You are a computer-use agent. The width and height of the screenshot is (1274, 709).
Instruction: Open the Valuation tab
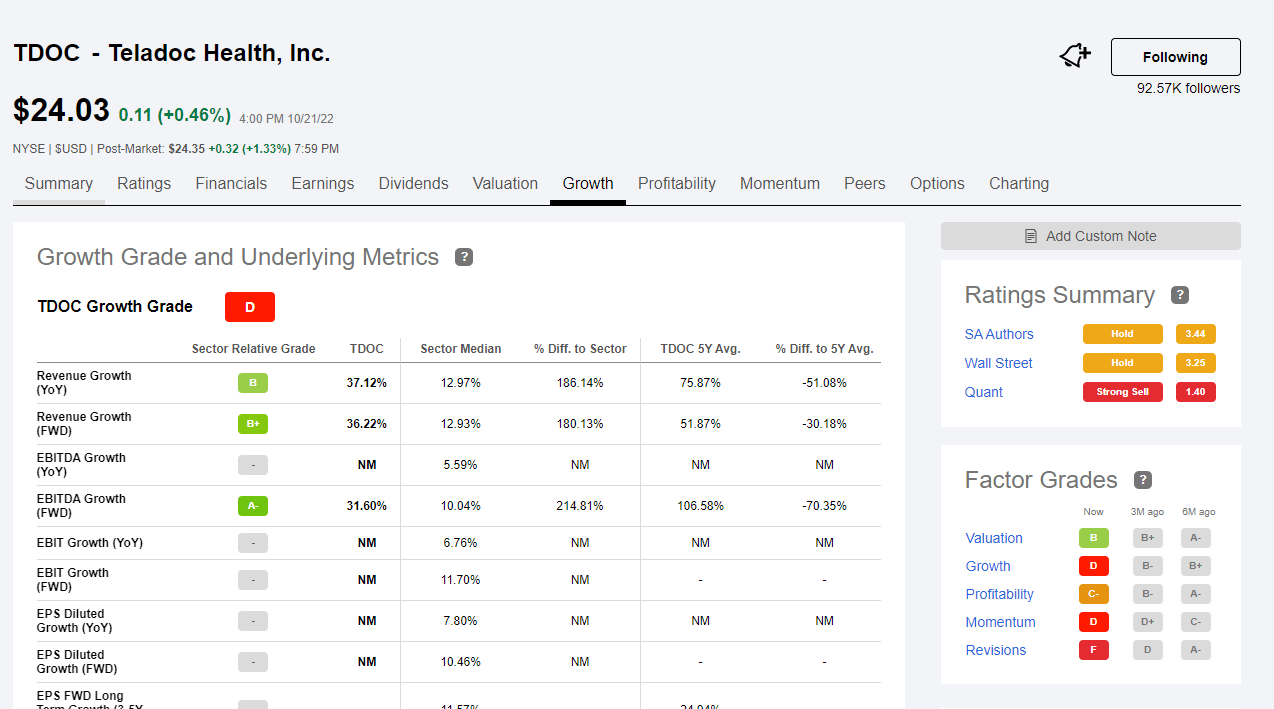[x=505, y=184]
